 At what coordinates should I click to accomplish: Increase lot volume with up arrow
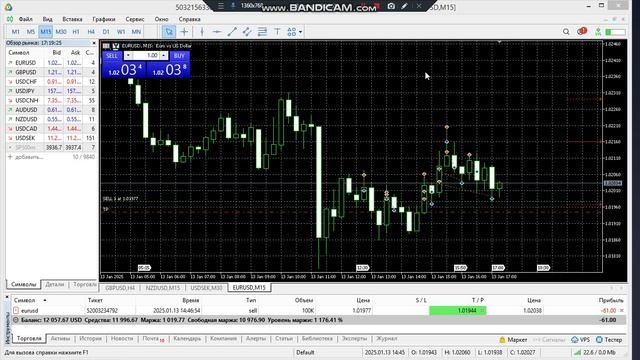tap(163, 56)
